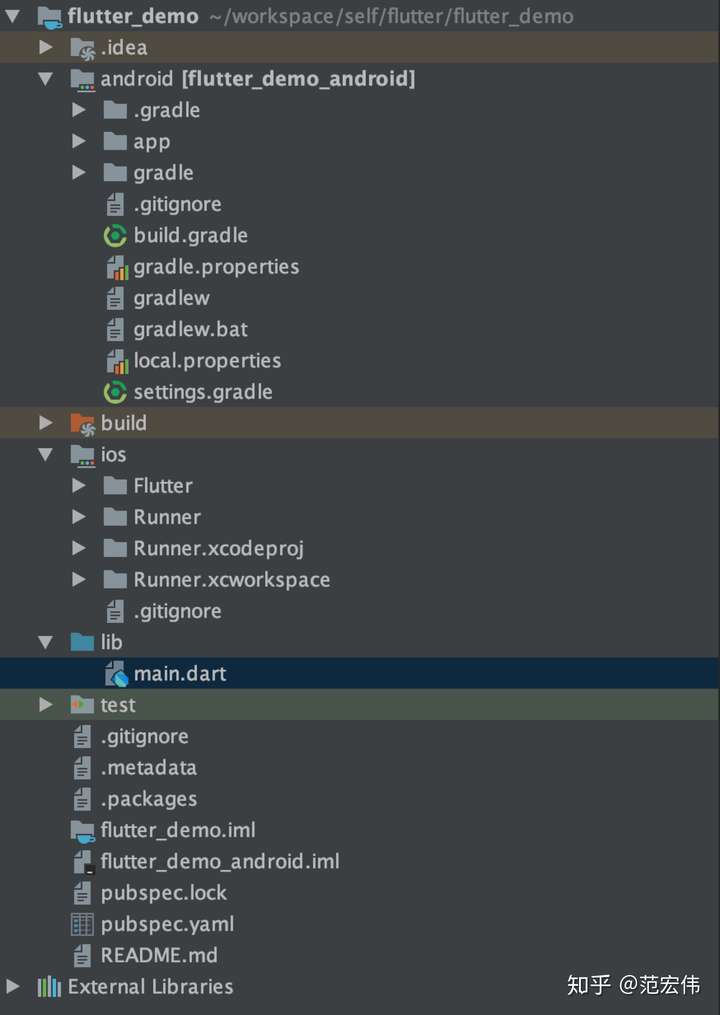This screenshot has width=720, height=1015.
Task: Select the .metadata file
Action: click(x=148, y=768)
